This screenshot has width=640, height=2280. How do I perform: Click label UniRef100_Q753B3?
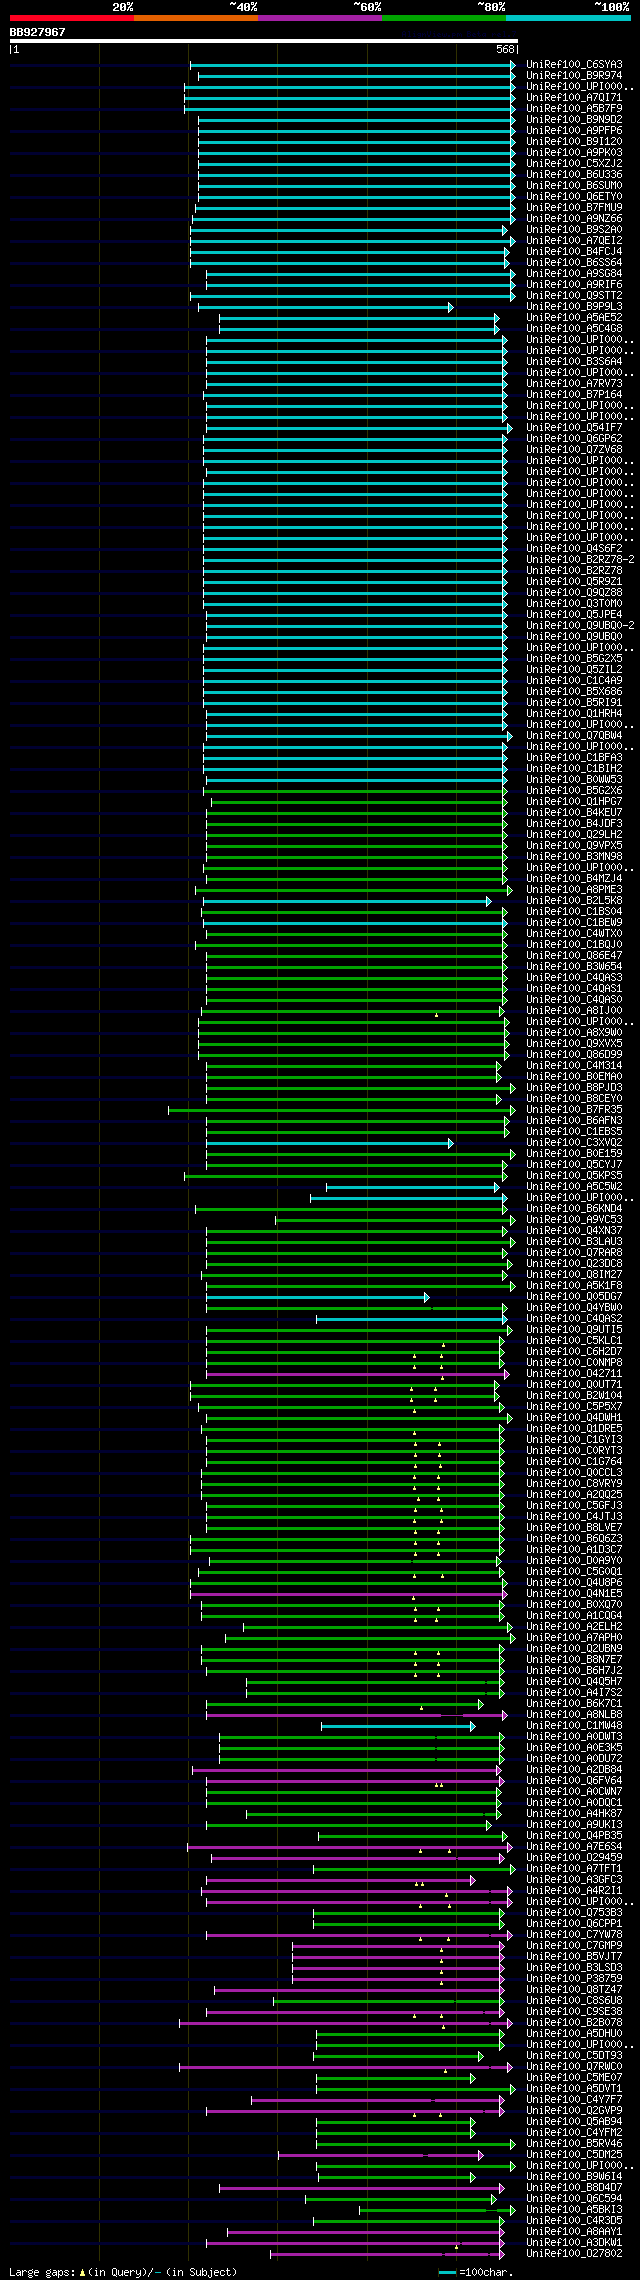click(574, 1913)
